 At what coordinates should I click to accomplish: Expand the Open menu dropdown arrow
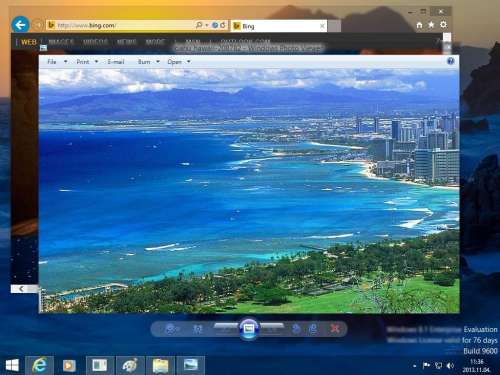pos(189,62)
